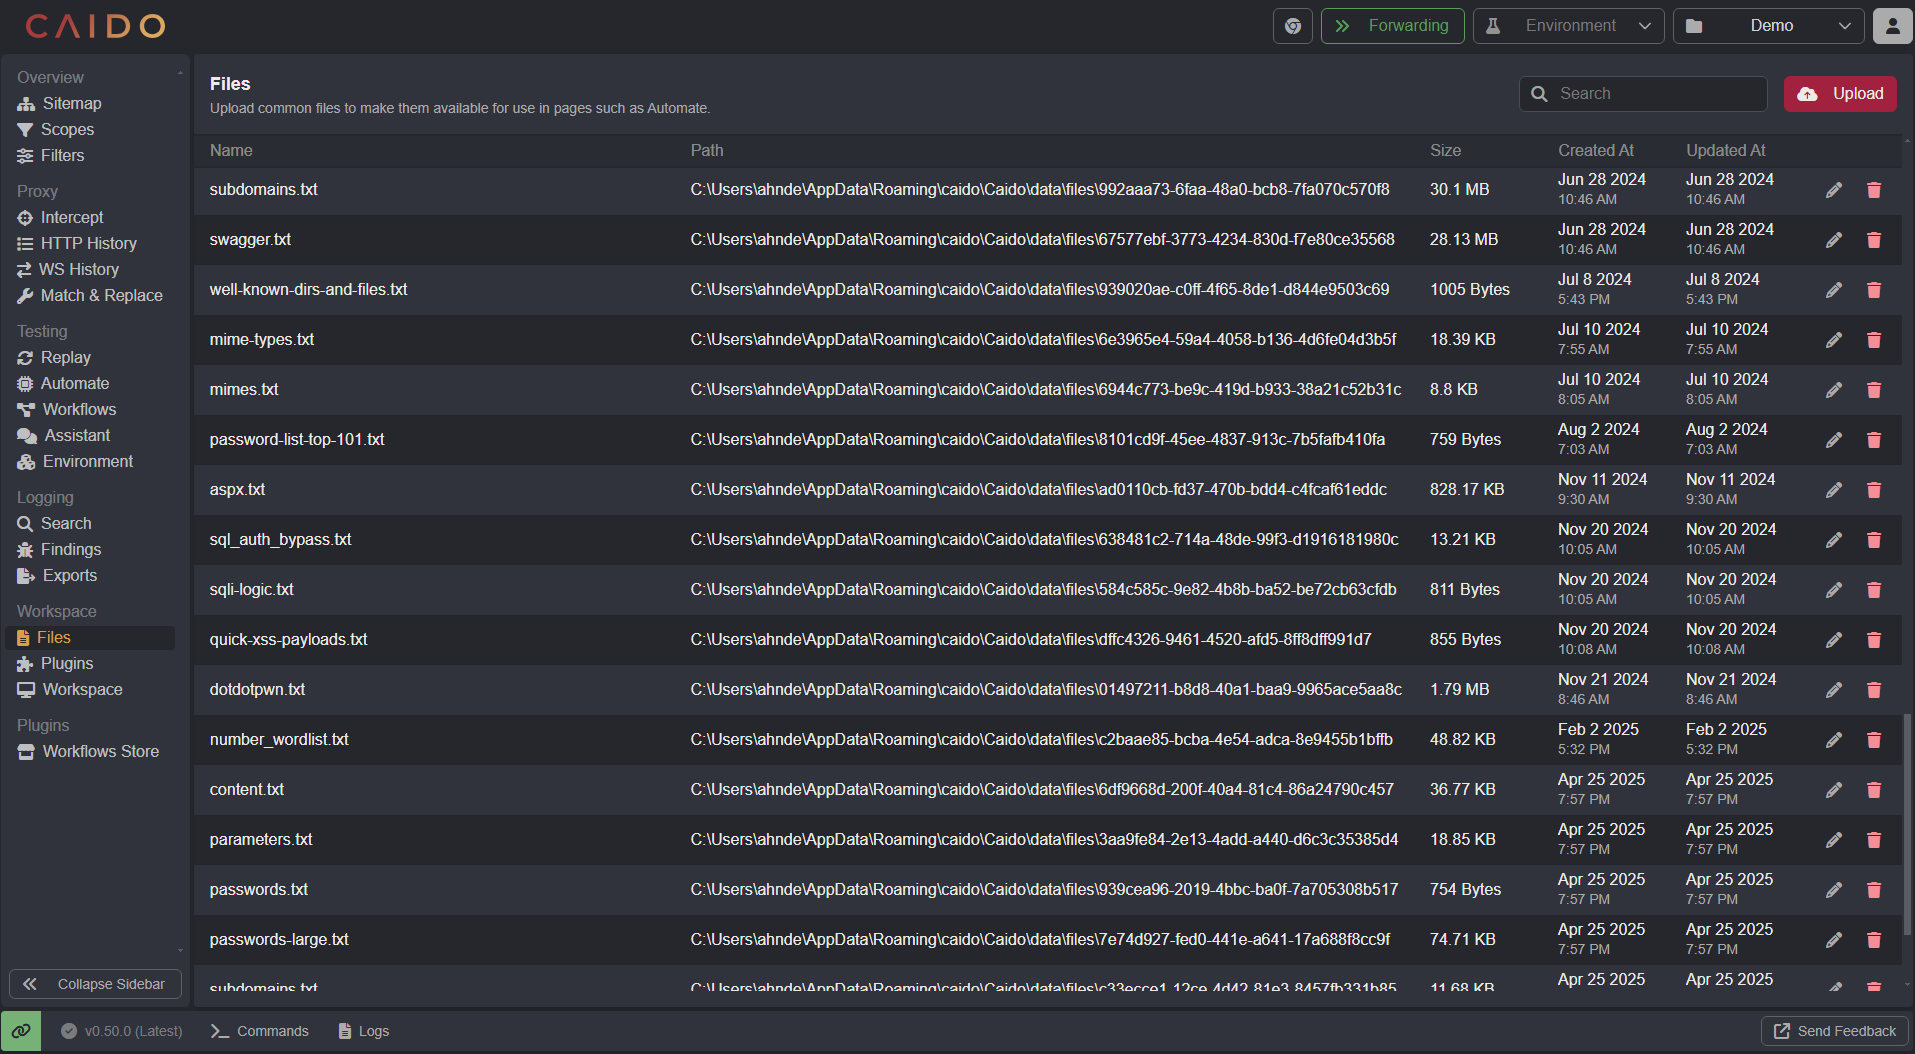The height and width of the screenshot is (1054, 1915).
Task: Toggle proxy Forwarding
Action: [1392, 25]
